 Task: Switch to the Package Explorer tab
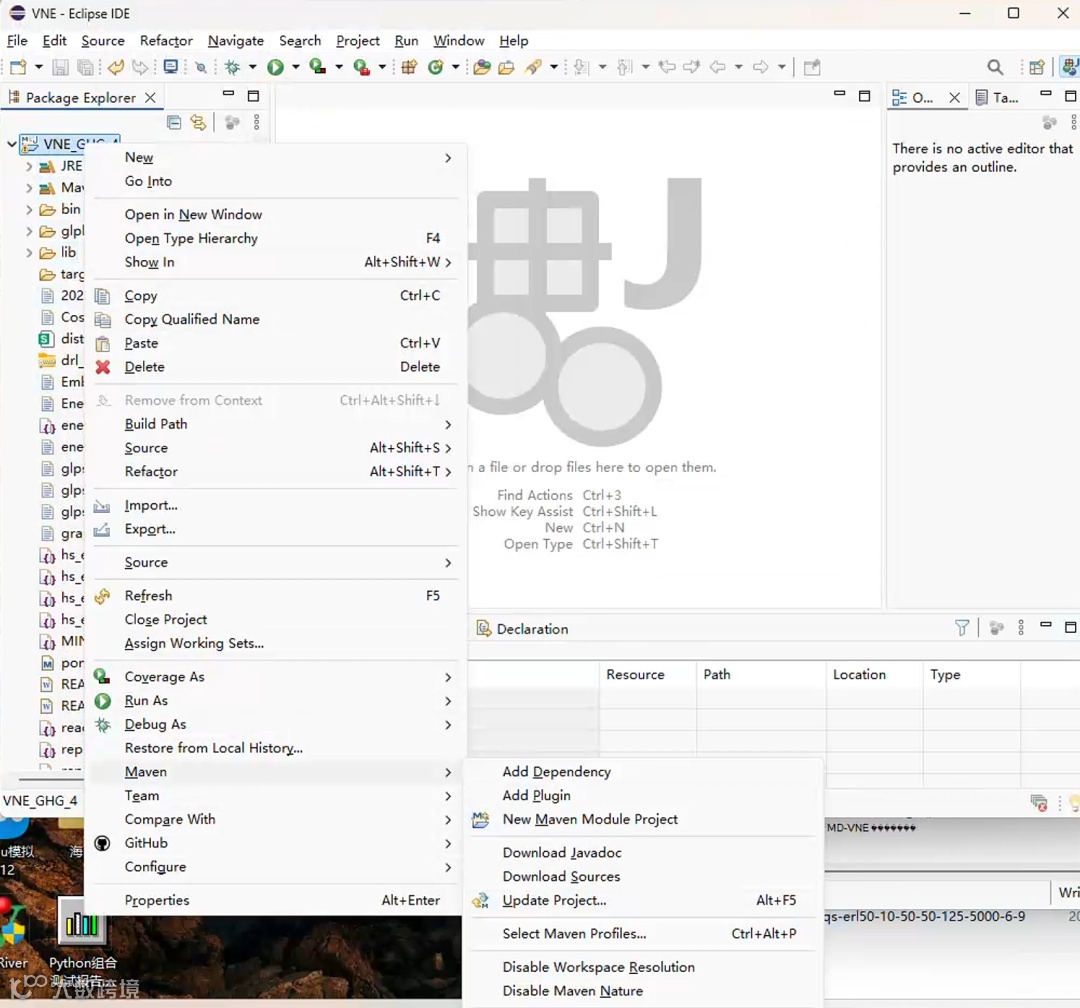click(81, 98)
